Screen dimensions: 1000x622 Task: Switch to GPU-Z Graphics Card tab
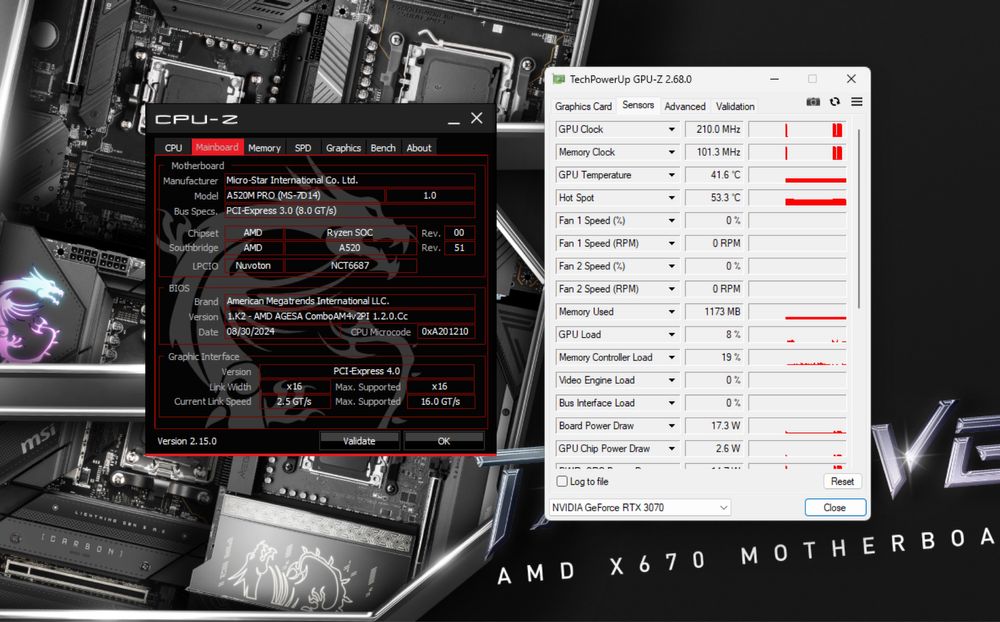tap(583, 107)
